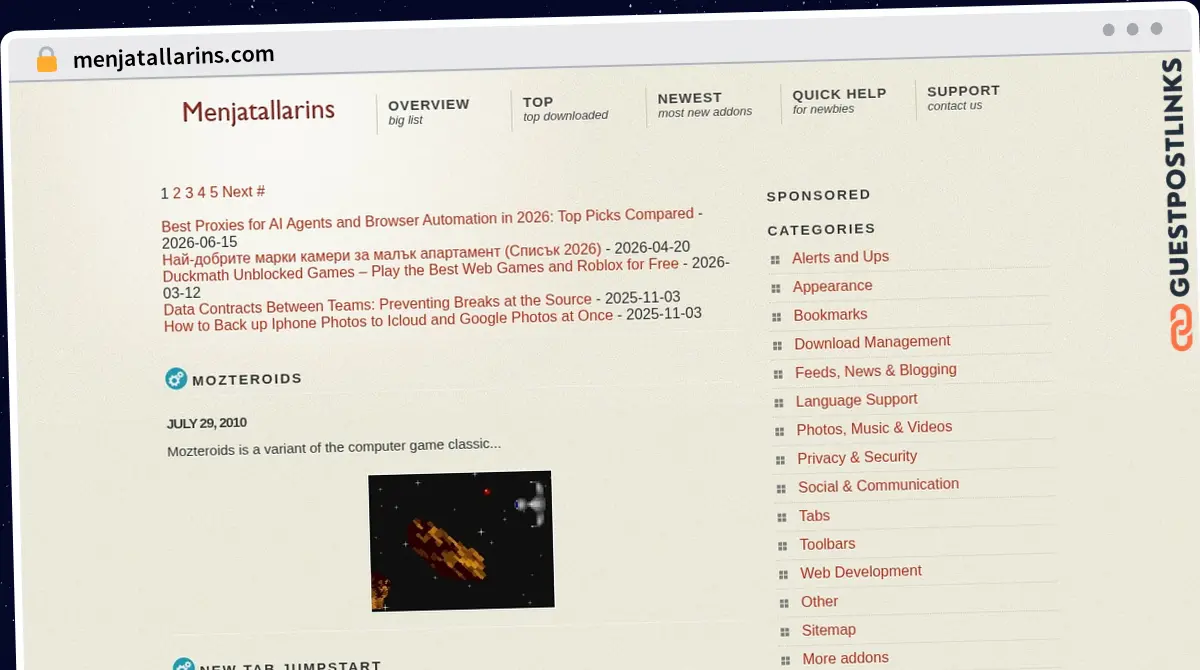
Task: Click the GuestPostLinks chain logo icon
Action: pos(1181,328)
